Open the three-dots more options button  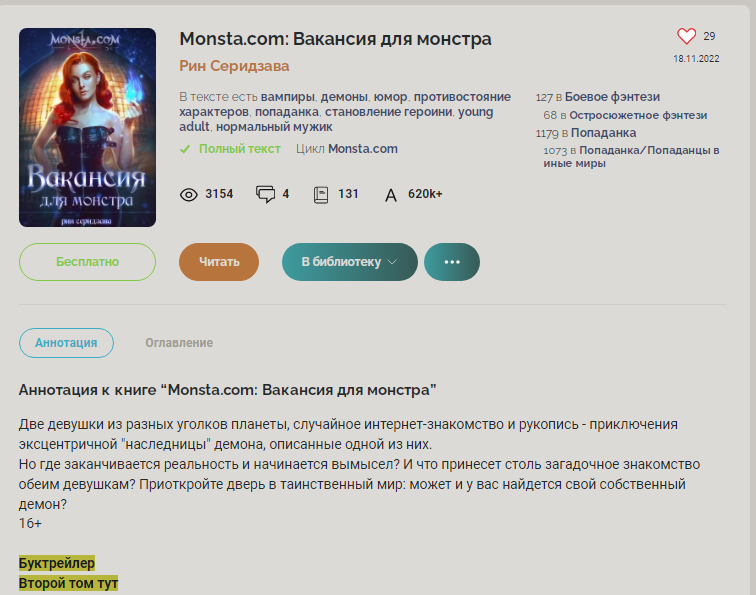click(x=452, y=262)
